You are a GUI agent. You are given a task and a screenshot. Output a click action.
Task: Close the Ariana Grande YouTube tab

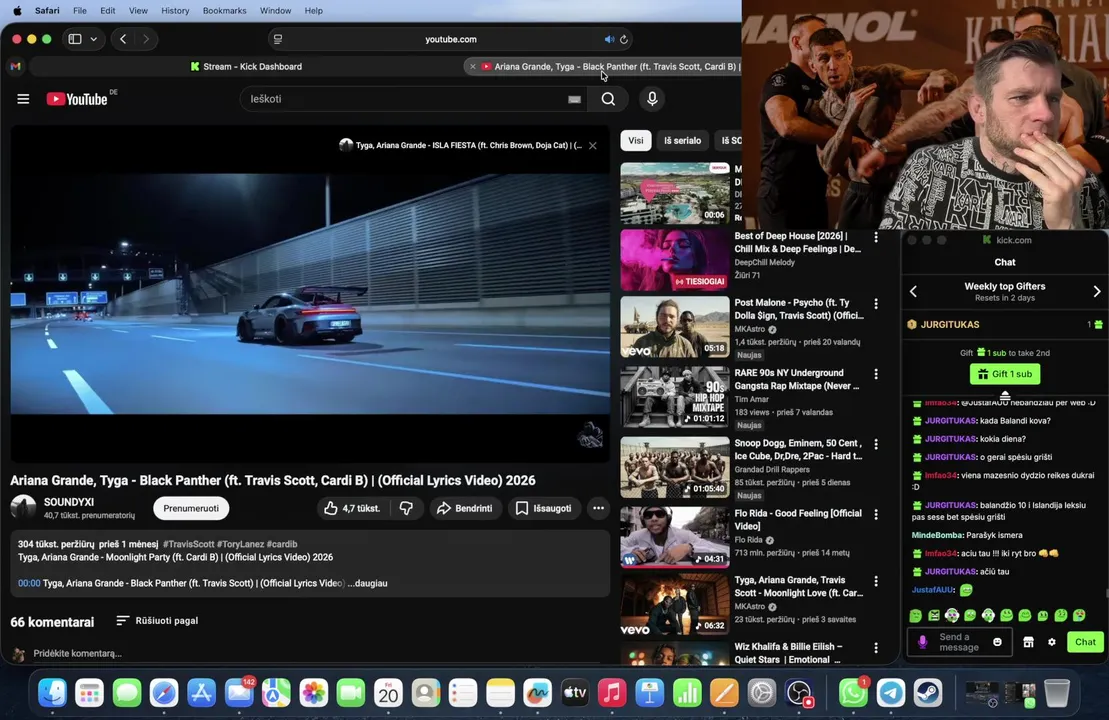pos(473,66)
